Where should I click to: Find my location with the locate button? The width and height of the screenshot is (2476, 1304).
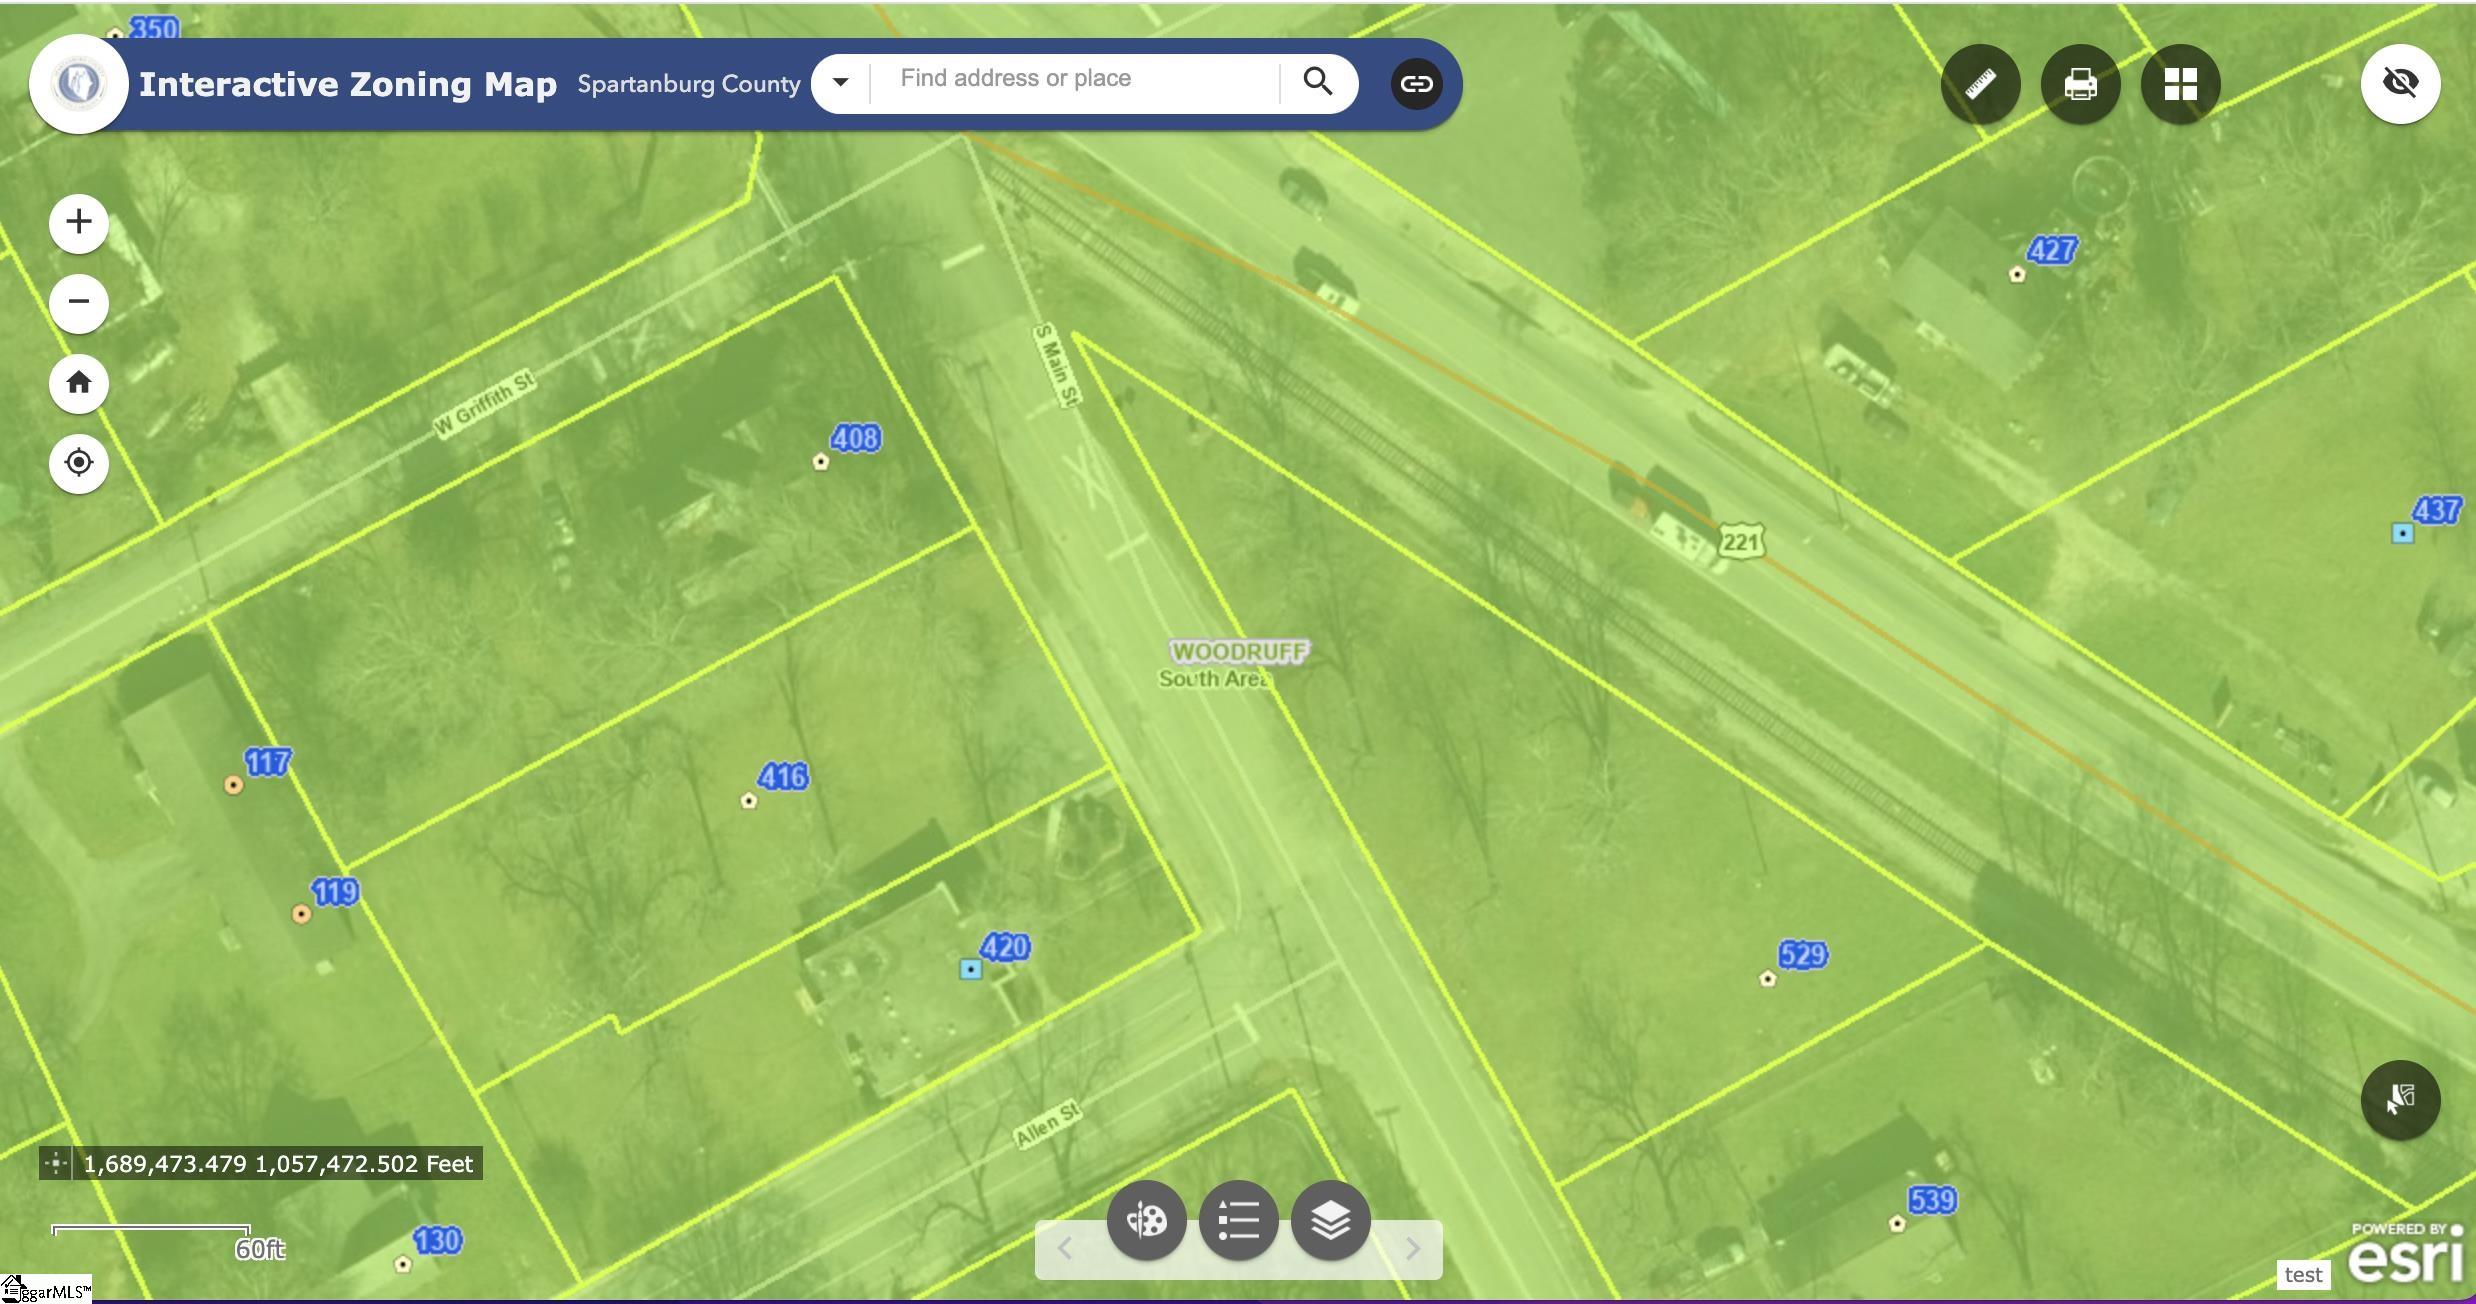coord(79,463)
